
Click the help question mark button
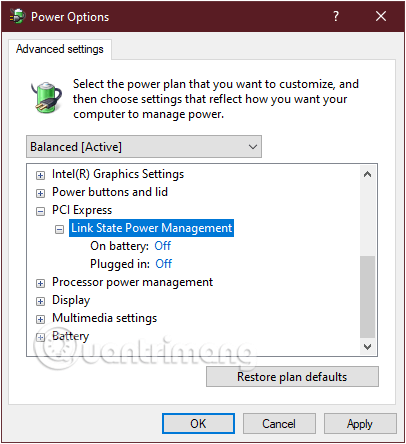point(336,16)
